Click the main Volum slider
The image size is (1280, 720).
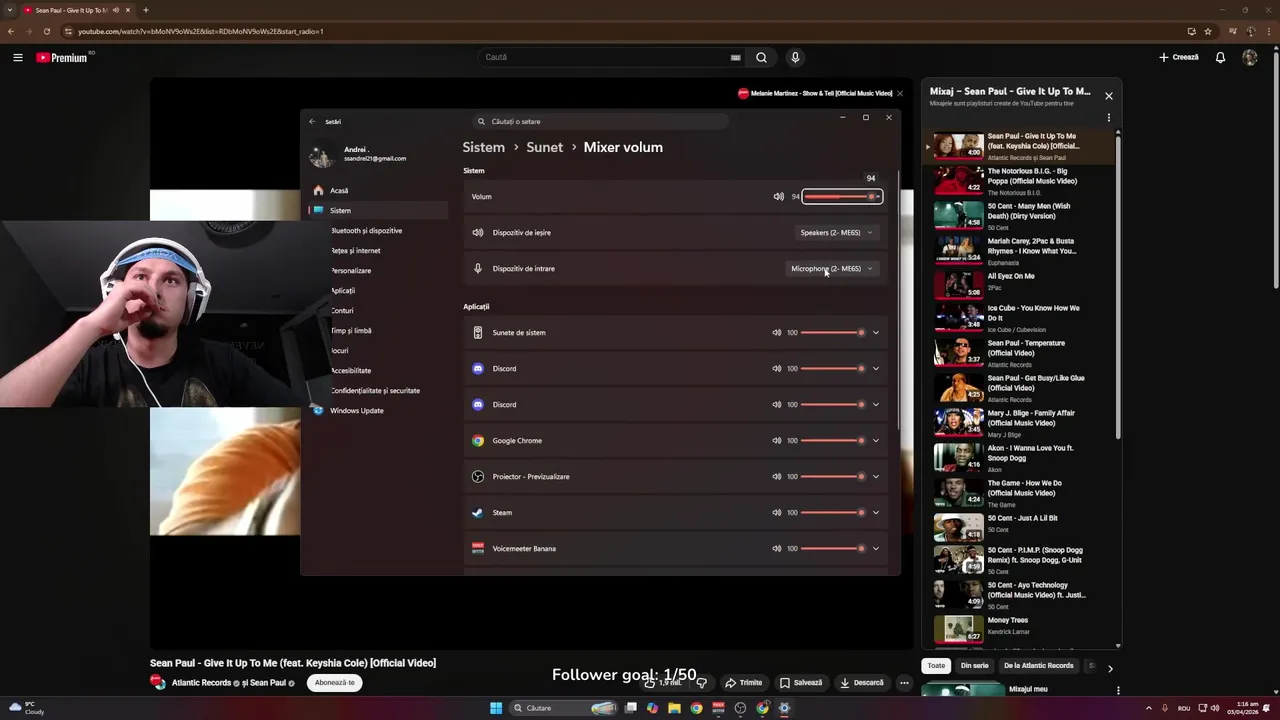click(841, 197)
